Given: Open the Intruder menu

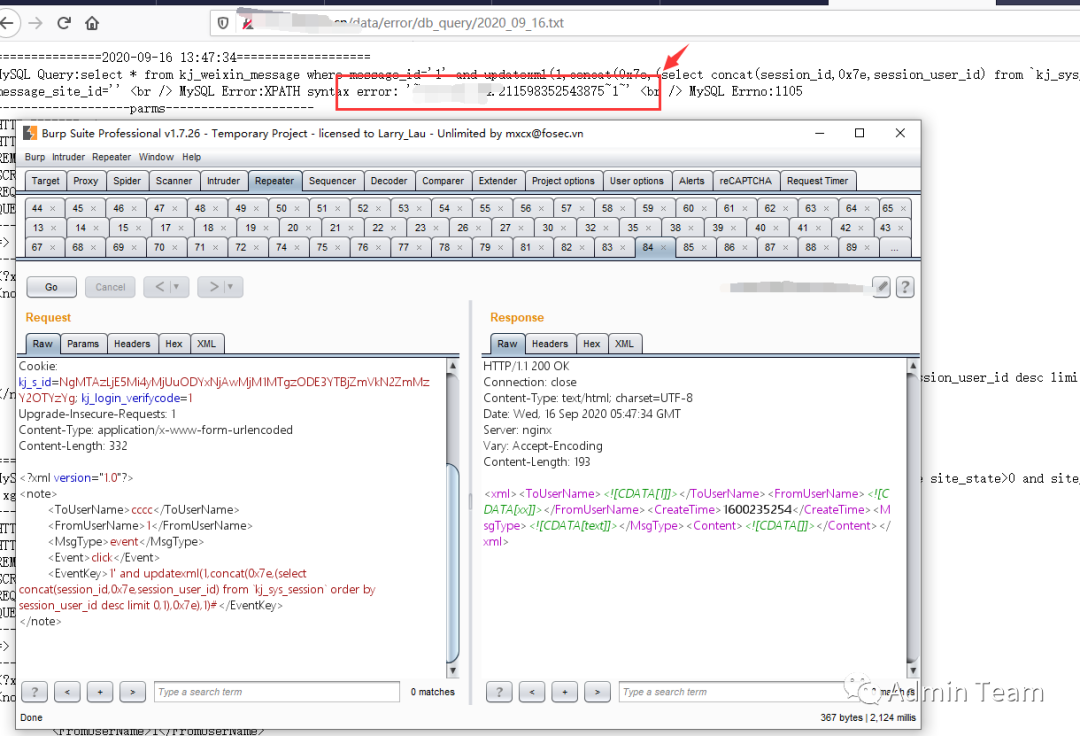Looking at the screenshot, I should (68, 157).
